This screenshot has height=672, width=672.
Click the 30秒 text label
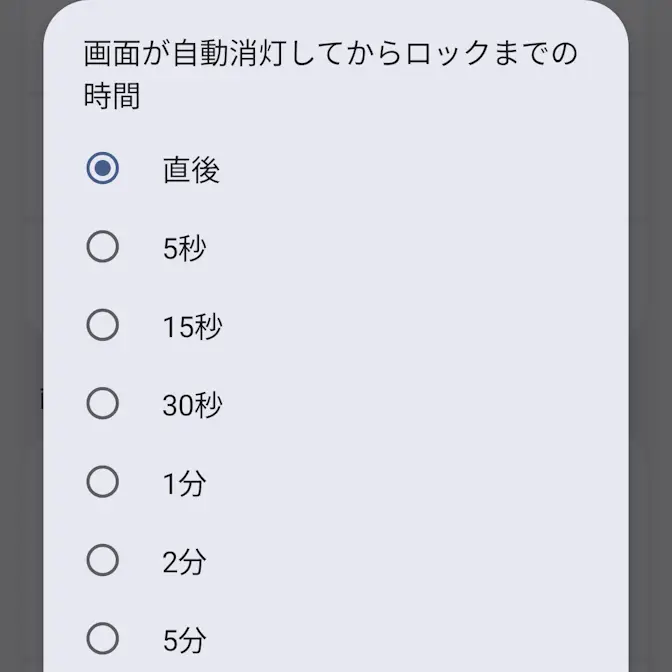coord(192,405)
